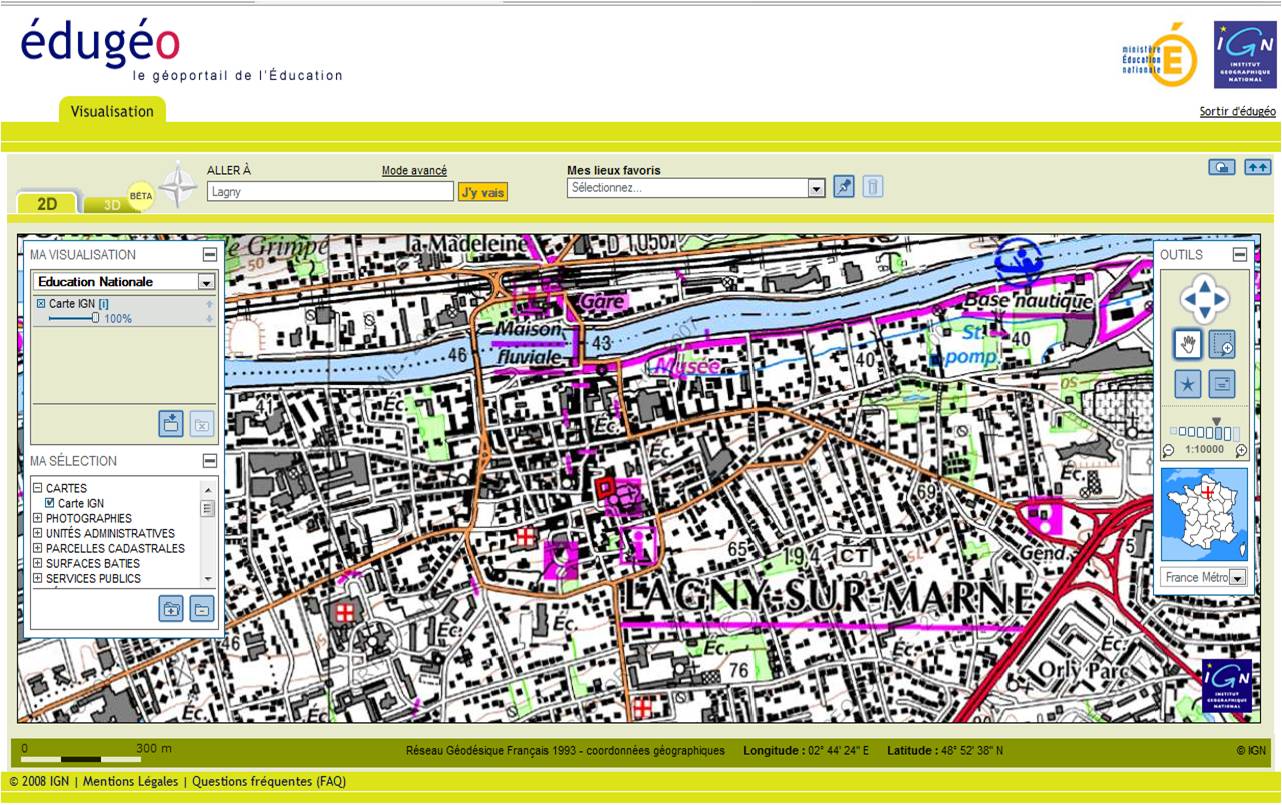Expand the SERVICES PUBLICS node
The image size is (1282, 805).
pyautogui.click(x=37, y=579)
